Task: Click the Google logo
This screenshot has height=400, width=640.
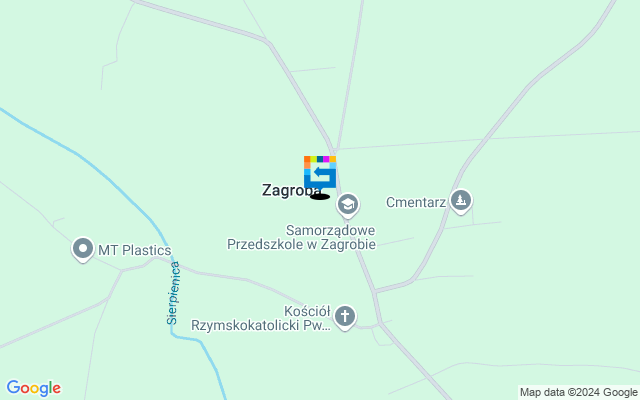Action: [x=33, y=388]
